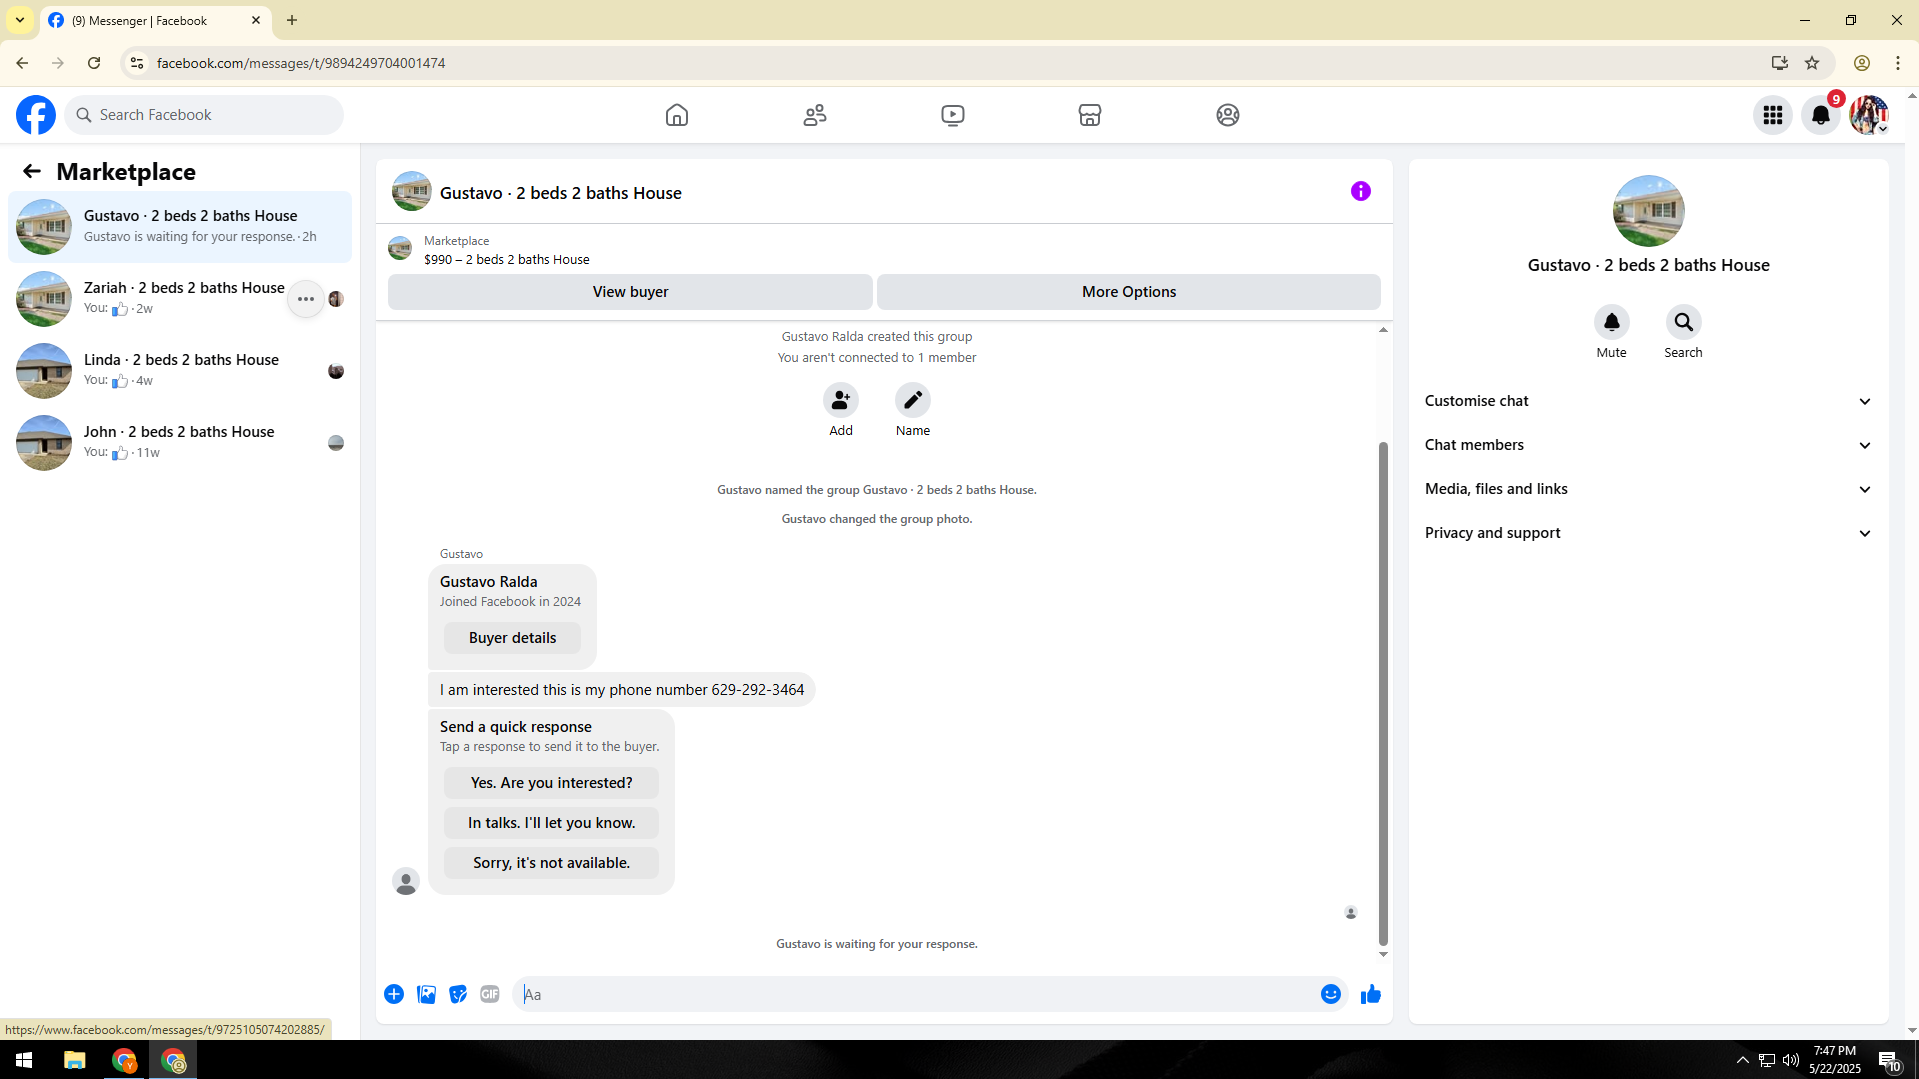
Task: Open conversation information purple icon
Action: [x=1361, y=191]
